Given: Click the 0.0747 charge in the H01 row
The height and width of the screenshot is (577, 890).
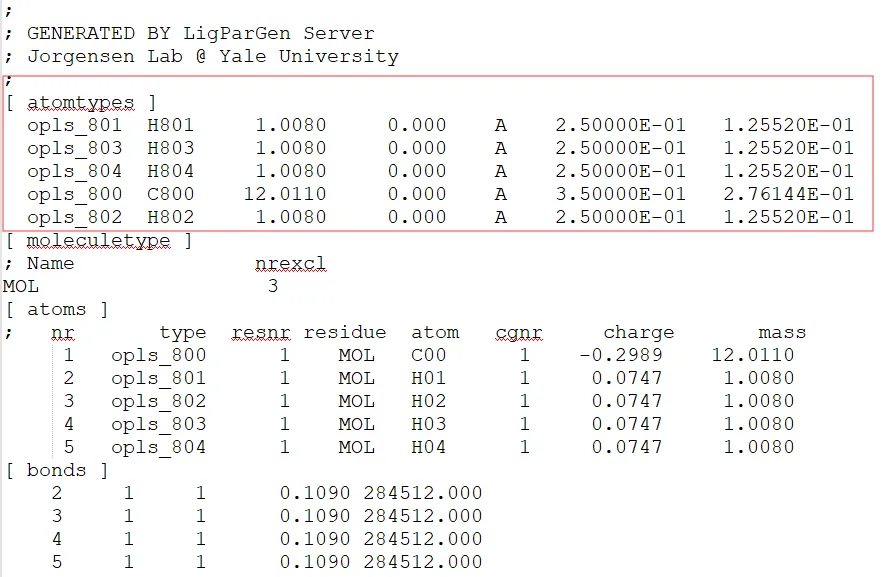Looking at the screenshot, I should pyautogui.click(x=627, y=378).
